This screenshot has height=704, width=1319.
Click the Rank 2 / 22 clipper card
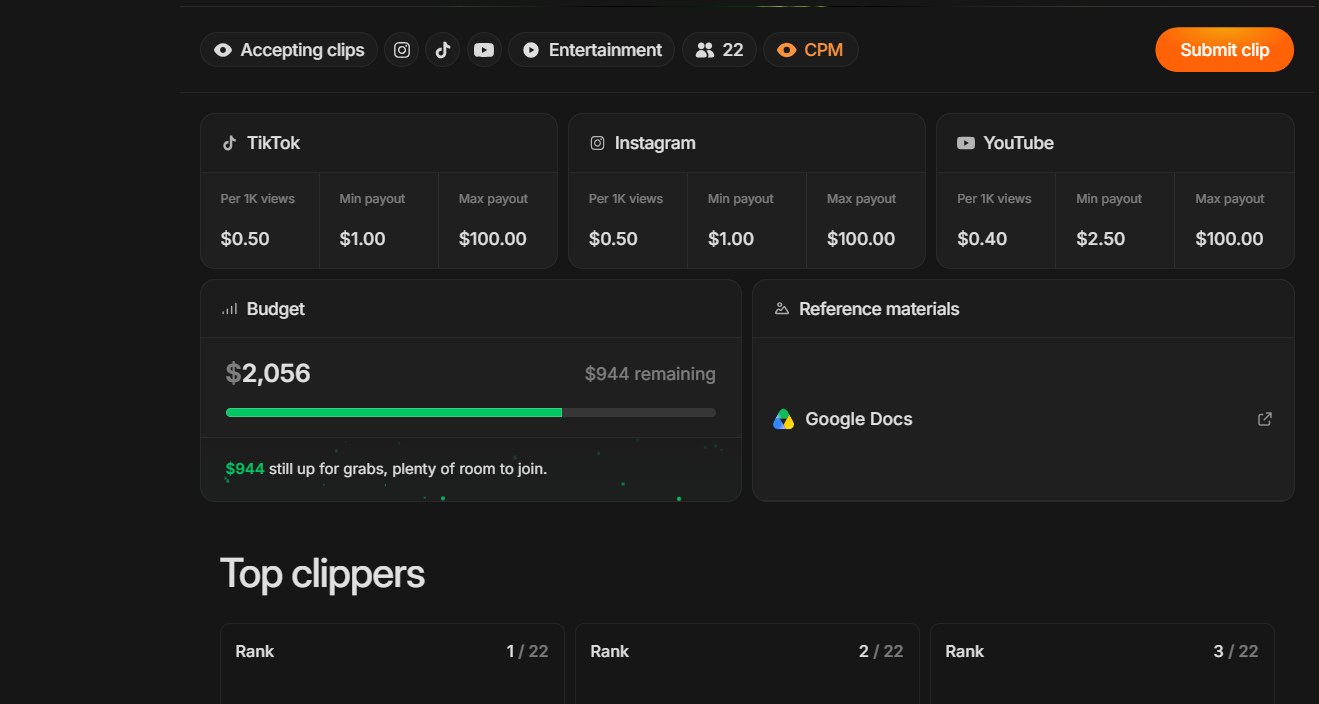click(747, 664)
